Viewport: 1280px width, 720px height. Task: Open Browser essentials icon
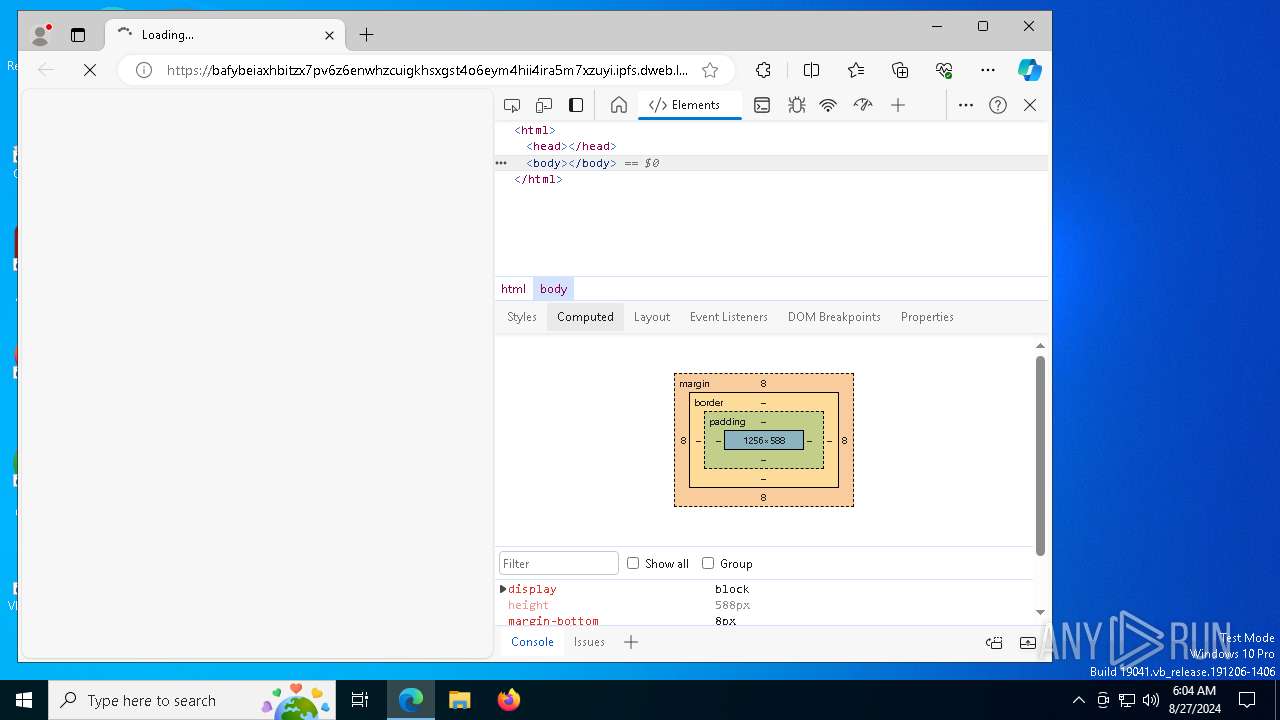point(944,70)
